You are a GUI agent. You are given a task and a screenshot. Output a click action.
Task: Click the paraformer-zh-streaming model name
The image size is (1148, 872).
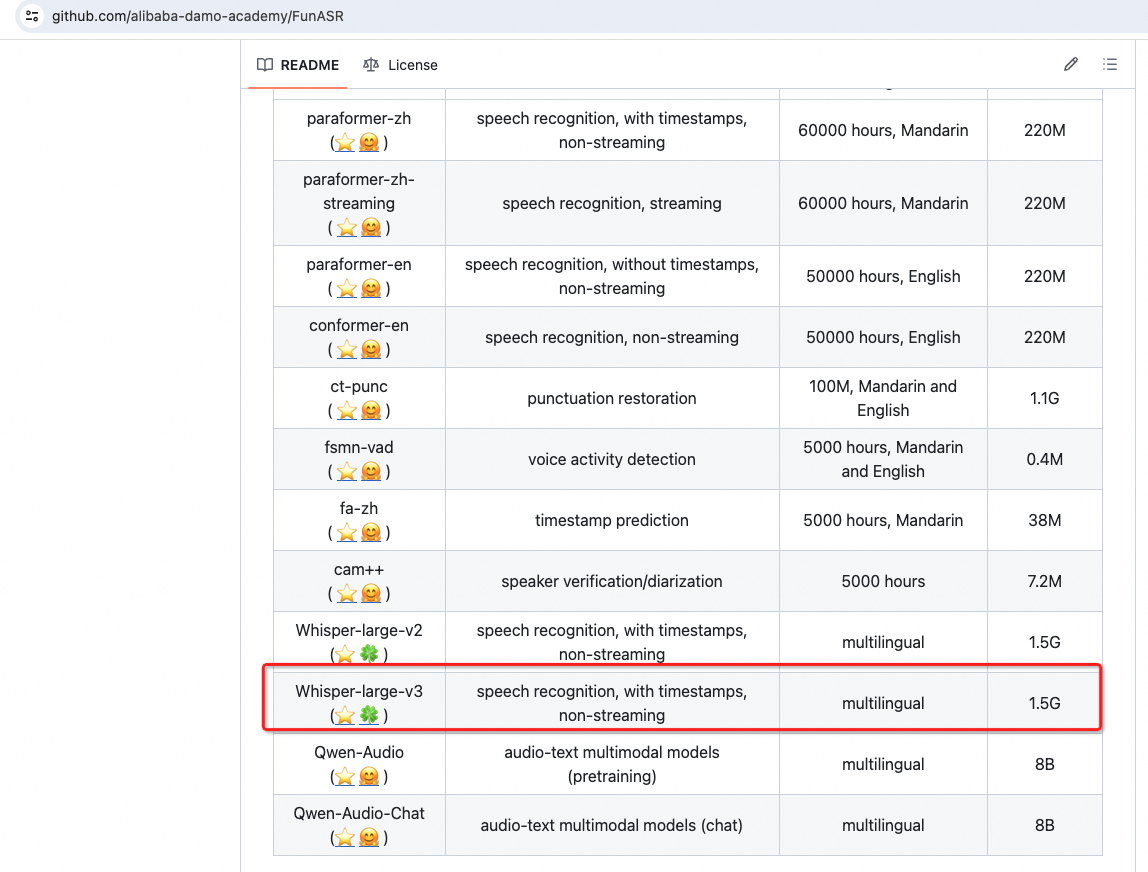pyautogui.click(x=359, y=191)
